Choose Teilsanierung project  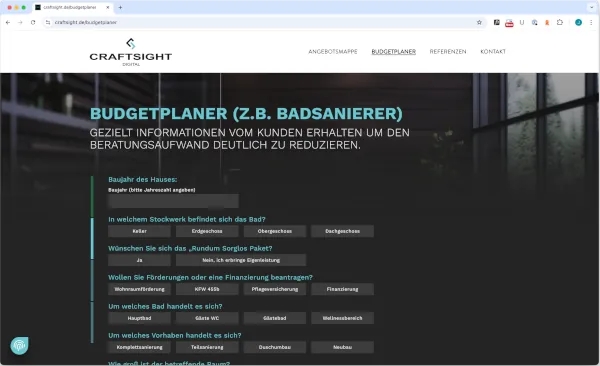tap(207, 347)
